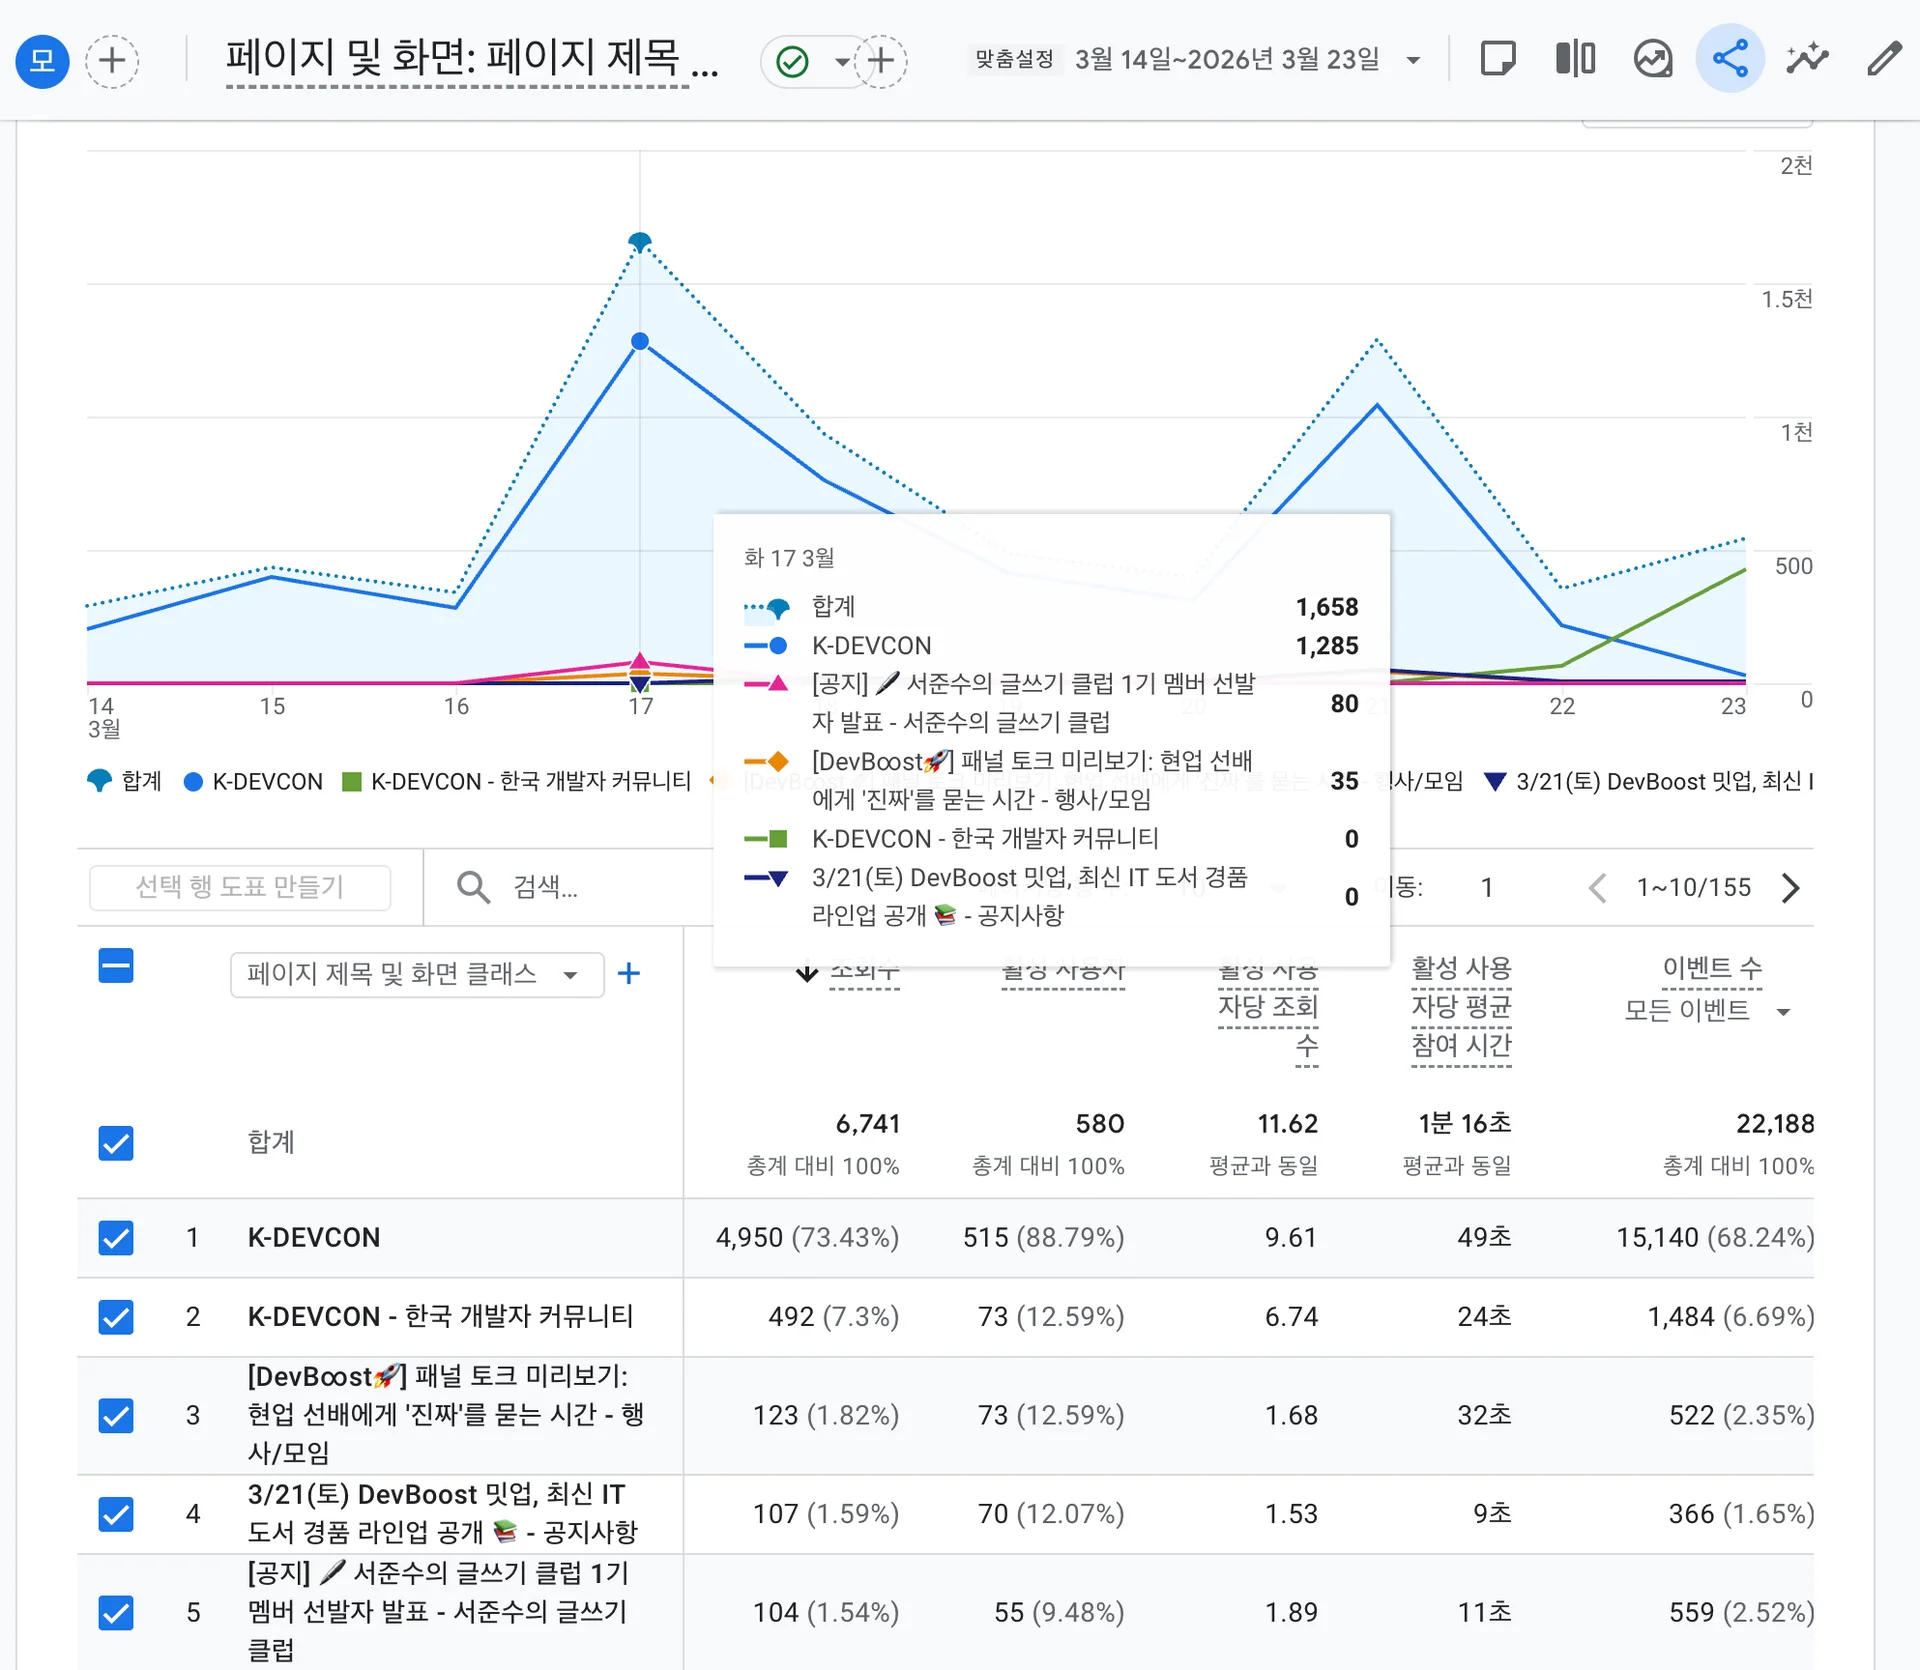Click the '3/21(토) DevBoost 밋업' row title

(443, 1513)
